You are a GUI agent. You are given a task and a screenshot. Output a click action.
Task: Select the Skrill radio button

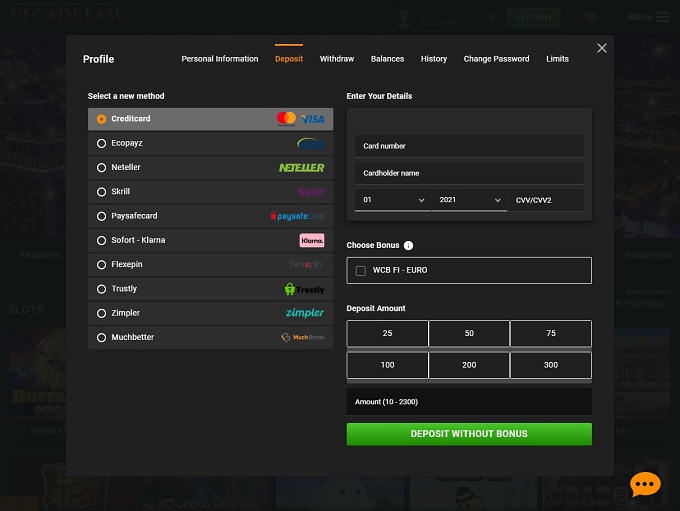coord(101,192)
